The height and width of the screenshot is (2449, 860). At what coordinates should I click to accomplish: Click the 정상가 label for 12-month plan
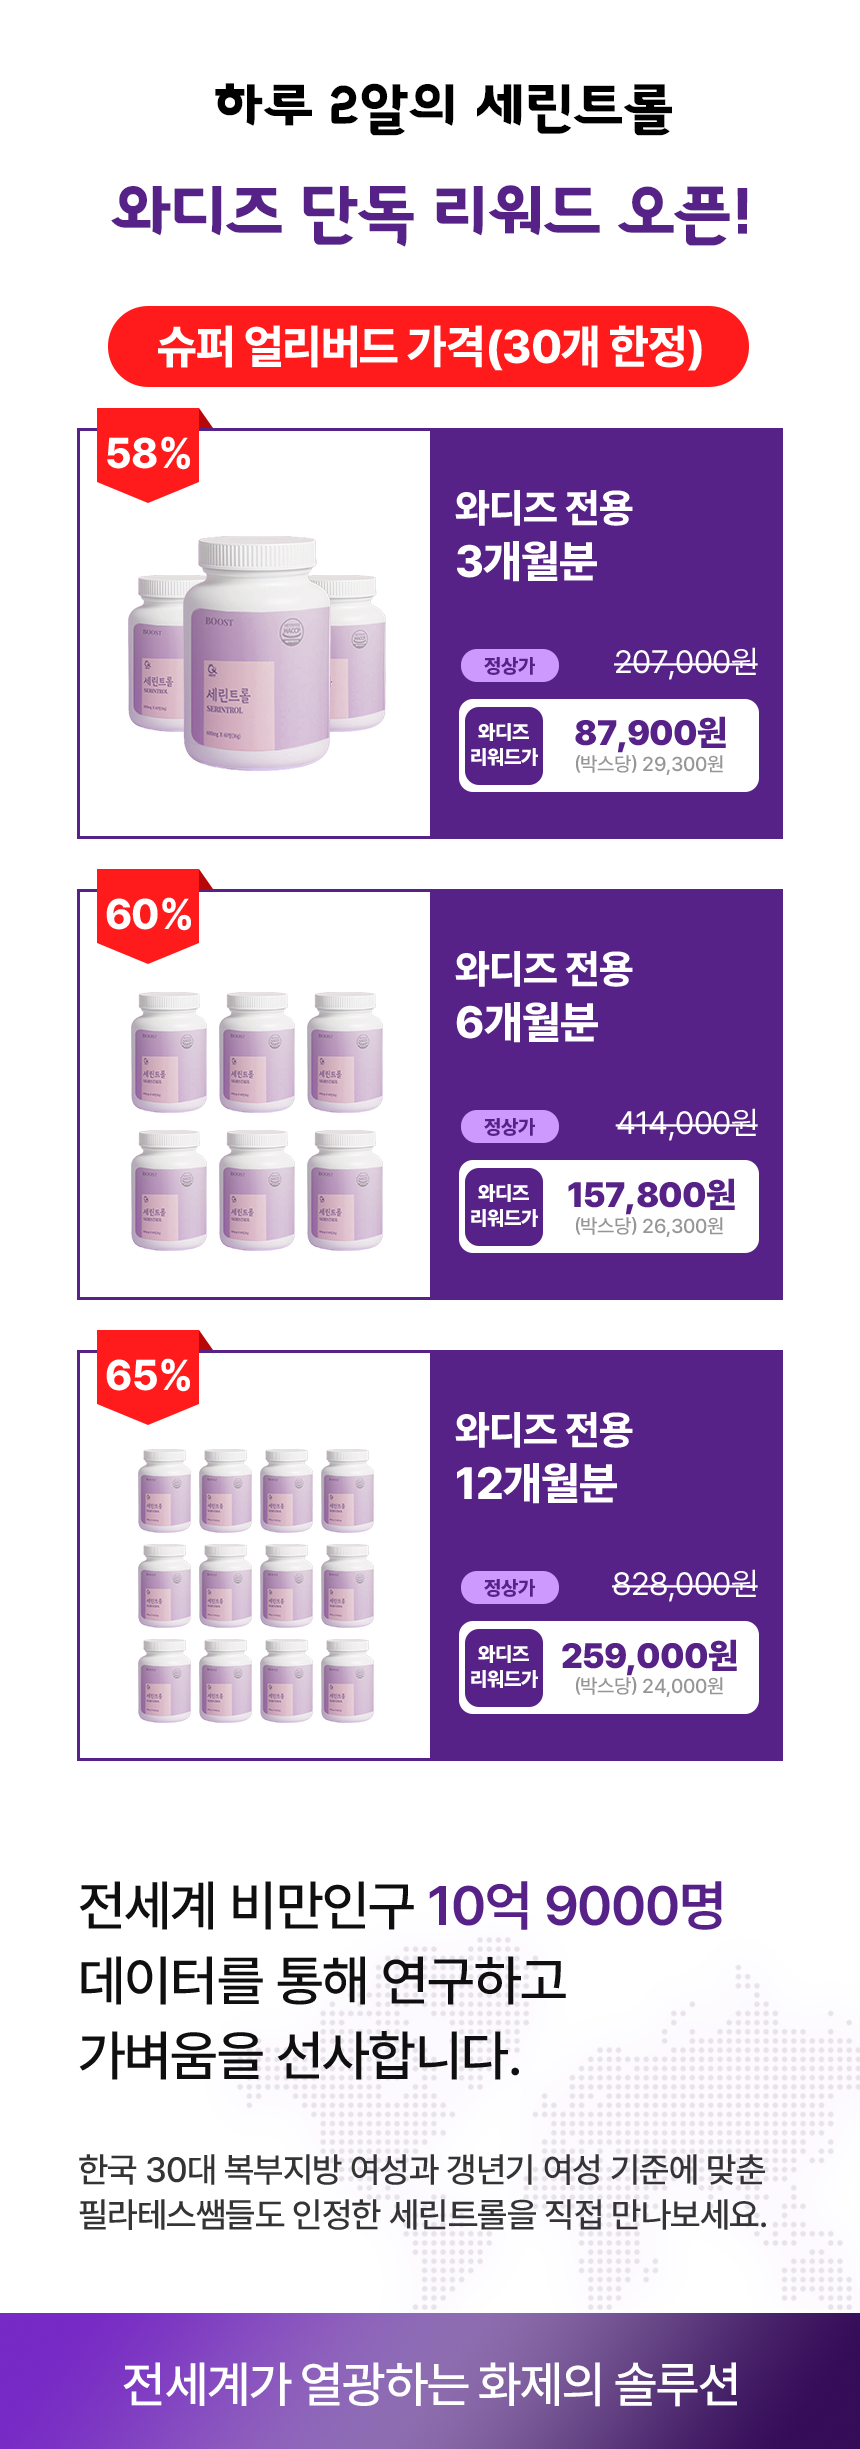509,1588
